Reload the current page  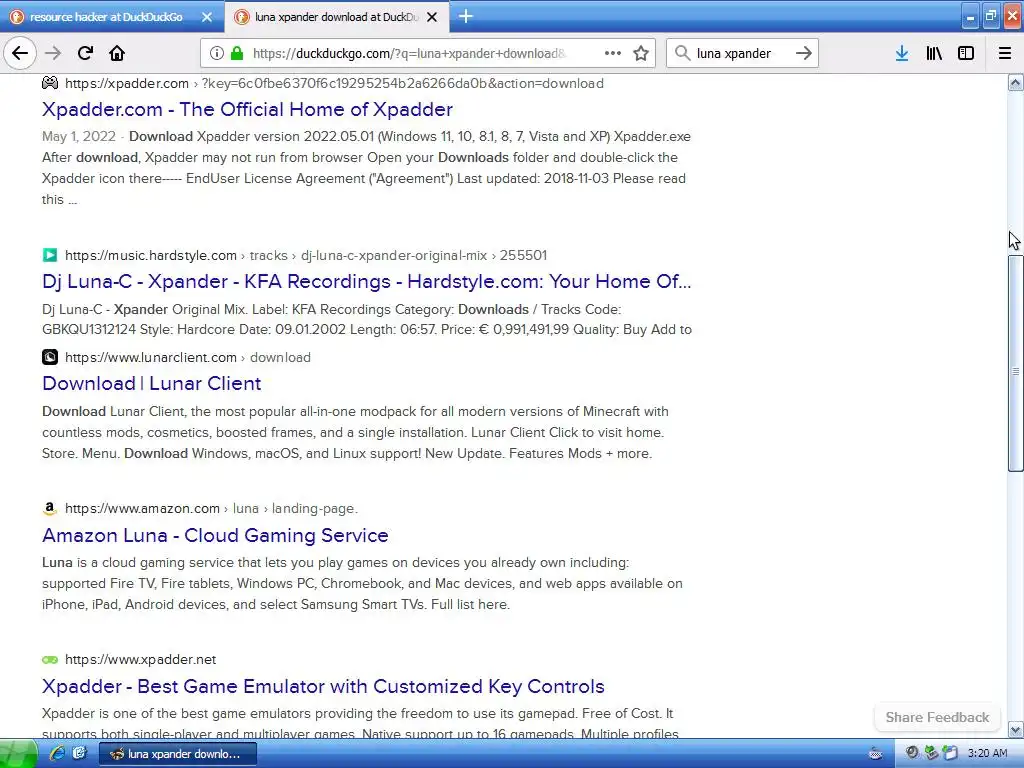point(85,53)
